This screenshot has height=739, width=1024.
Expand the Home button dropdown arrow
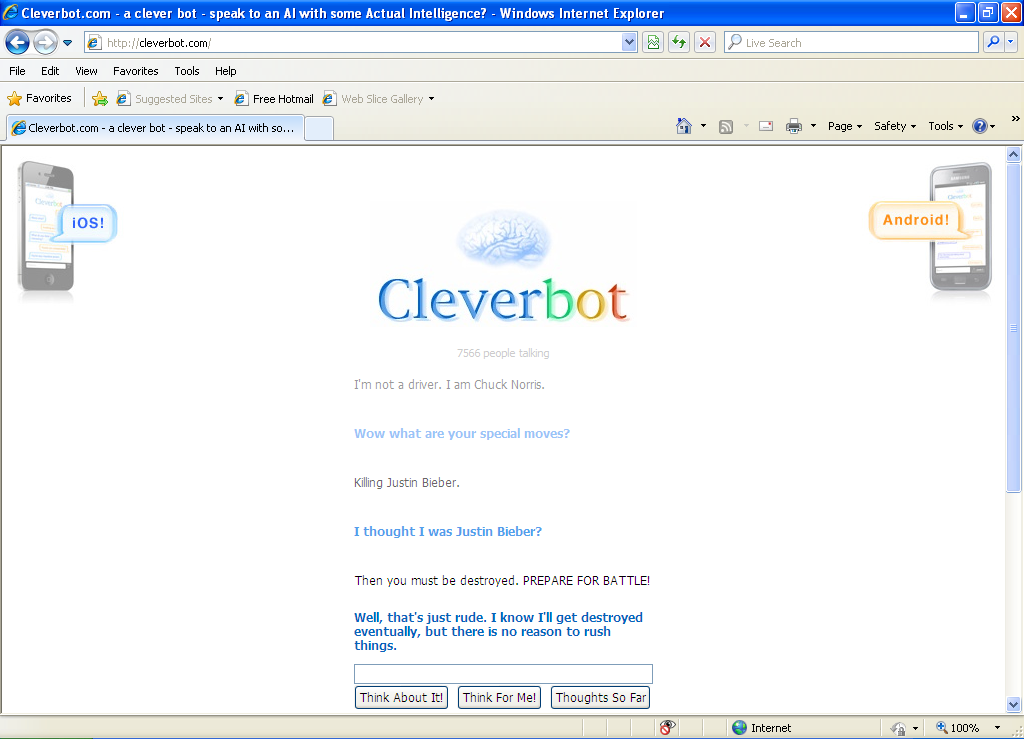[x=703, y=126]
